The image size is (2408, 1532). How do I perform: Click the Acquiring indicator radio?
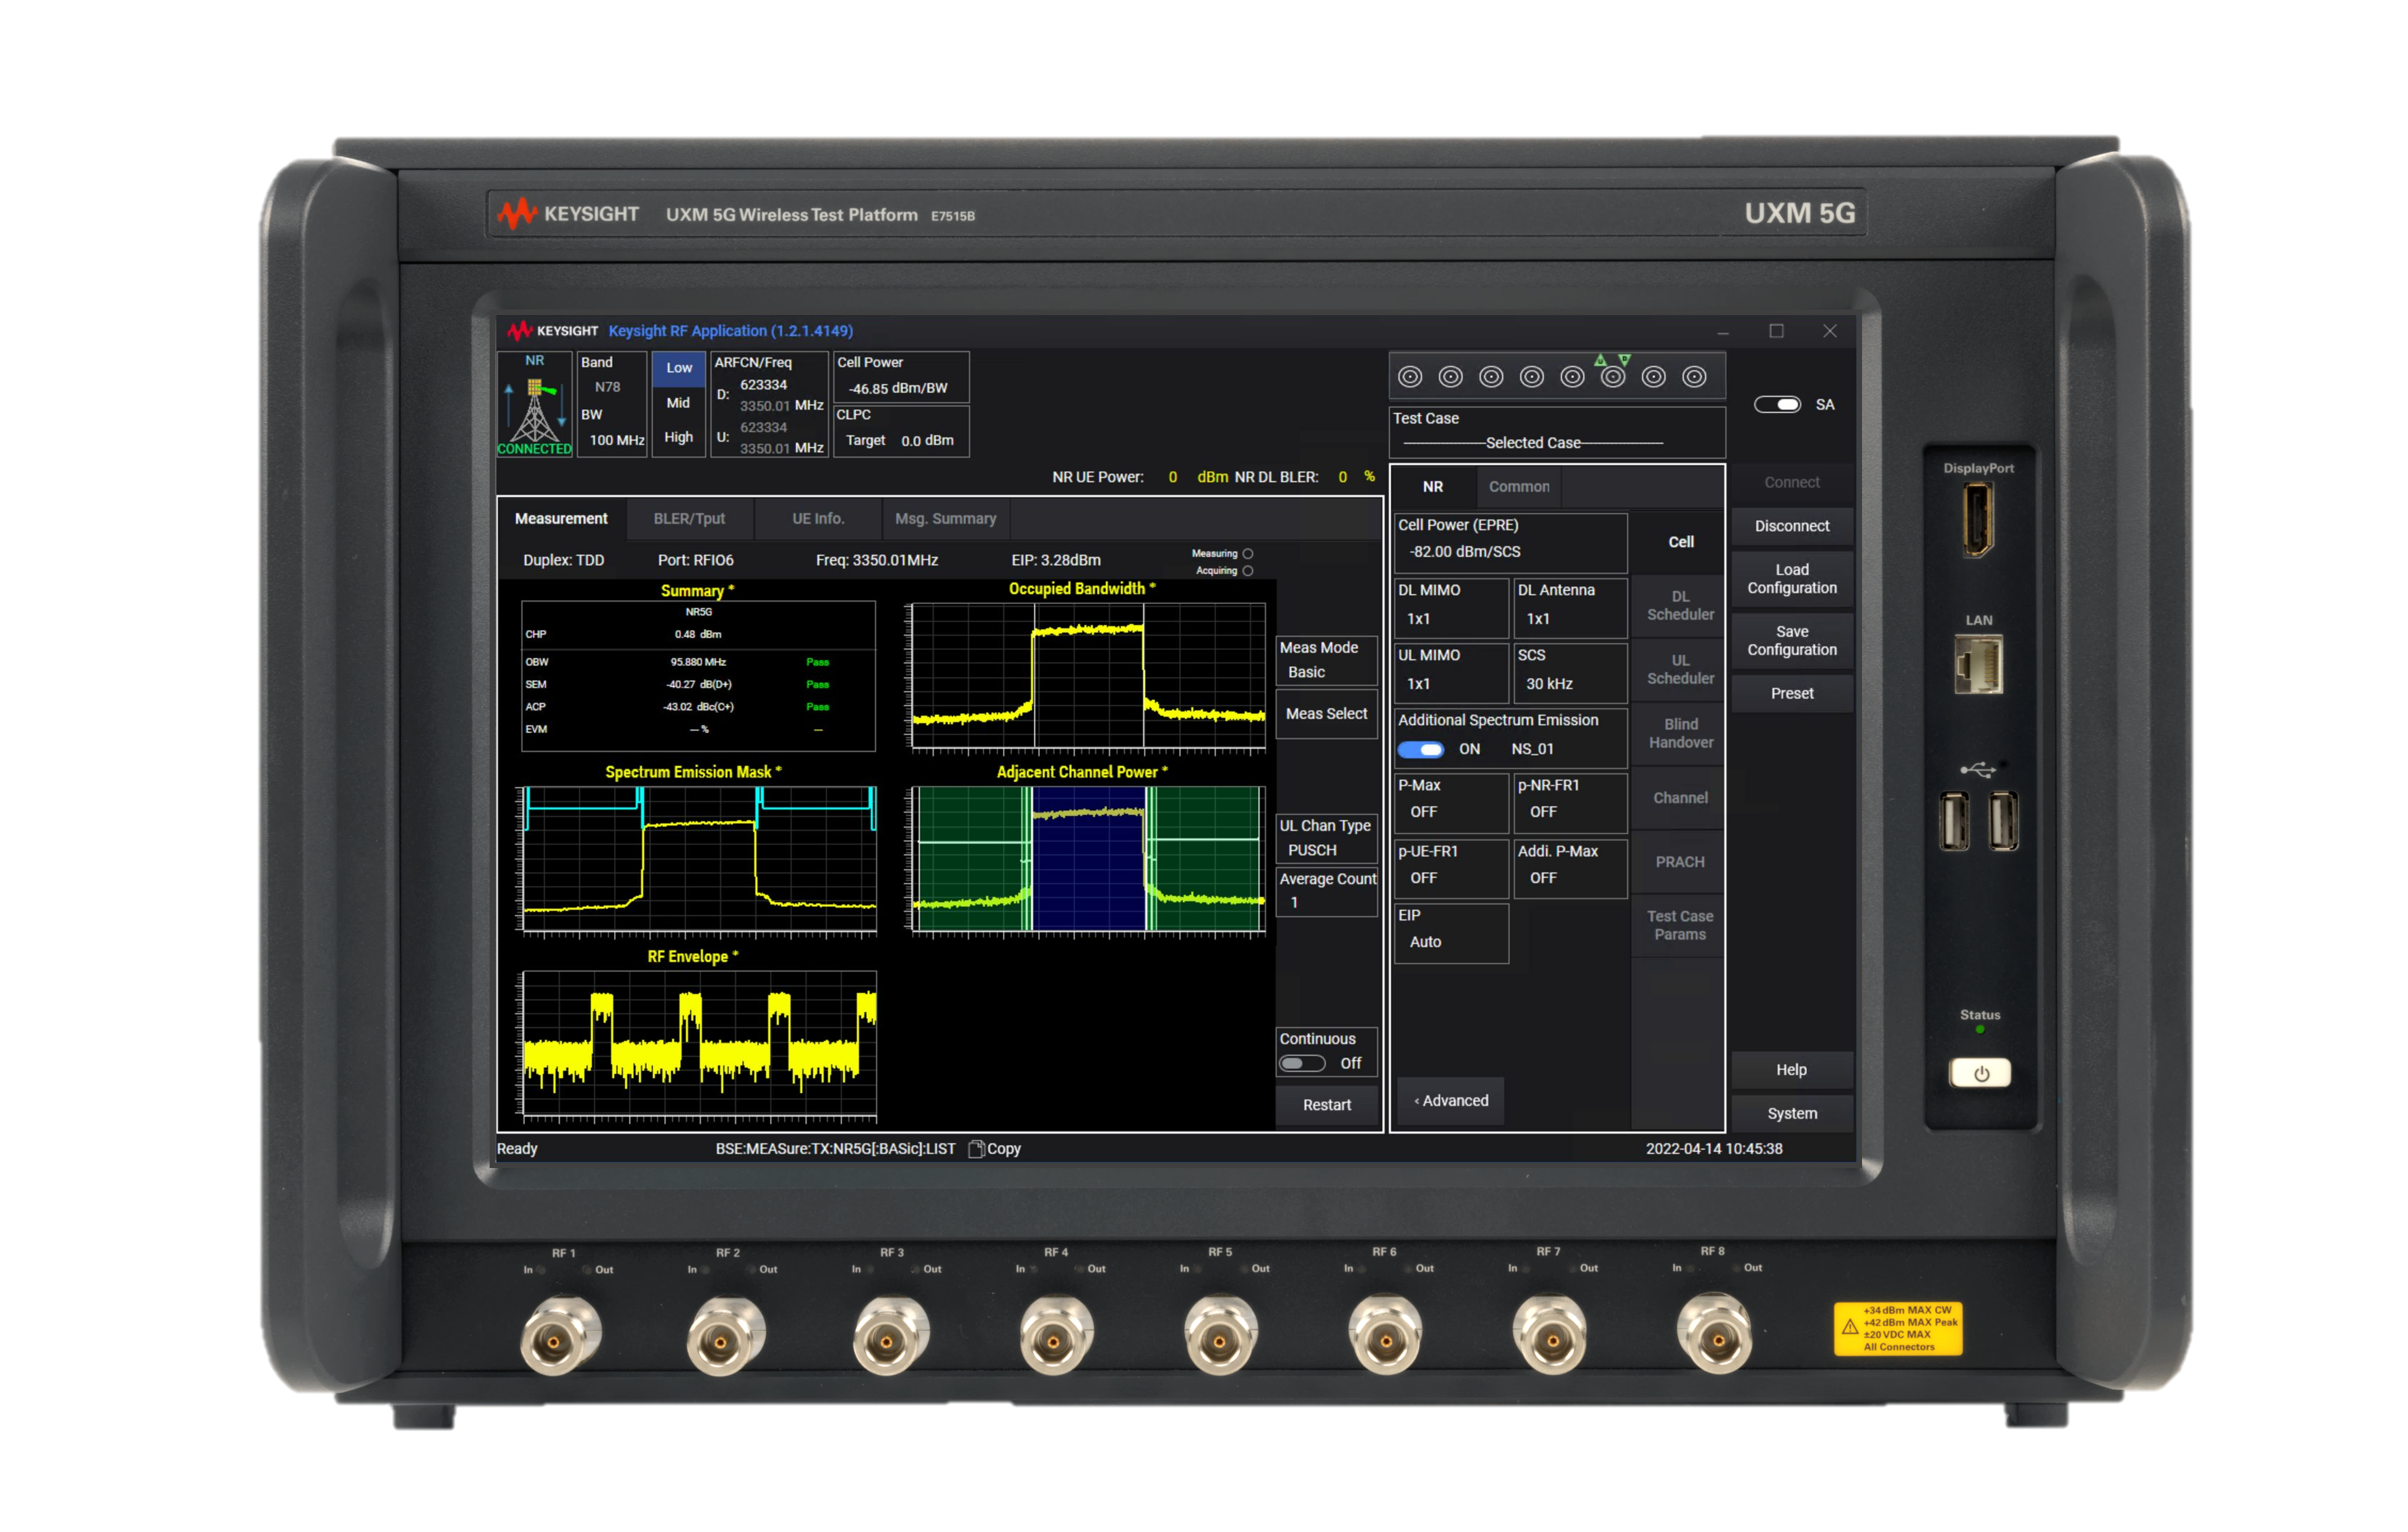1248,571
